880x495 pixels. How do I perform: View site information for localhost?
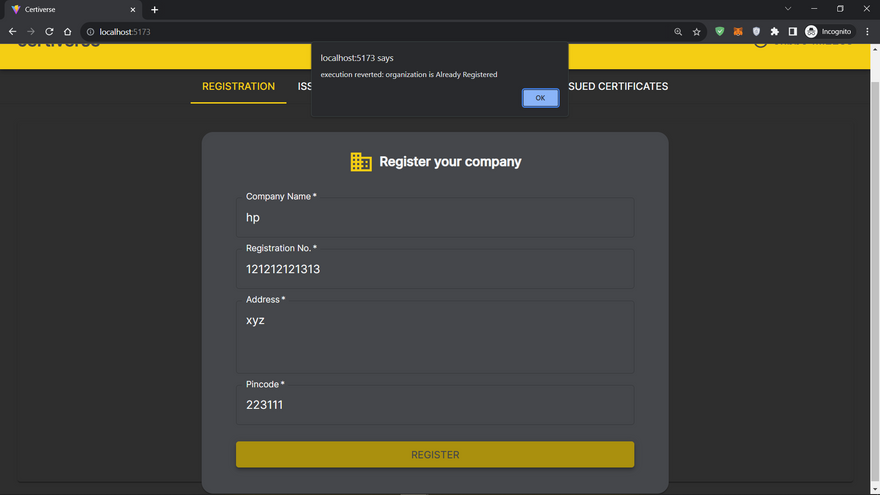[x=91, y=32]
